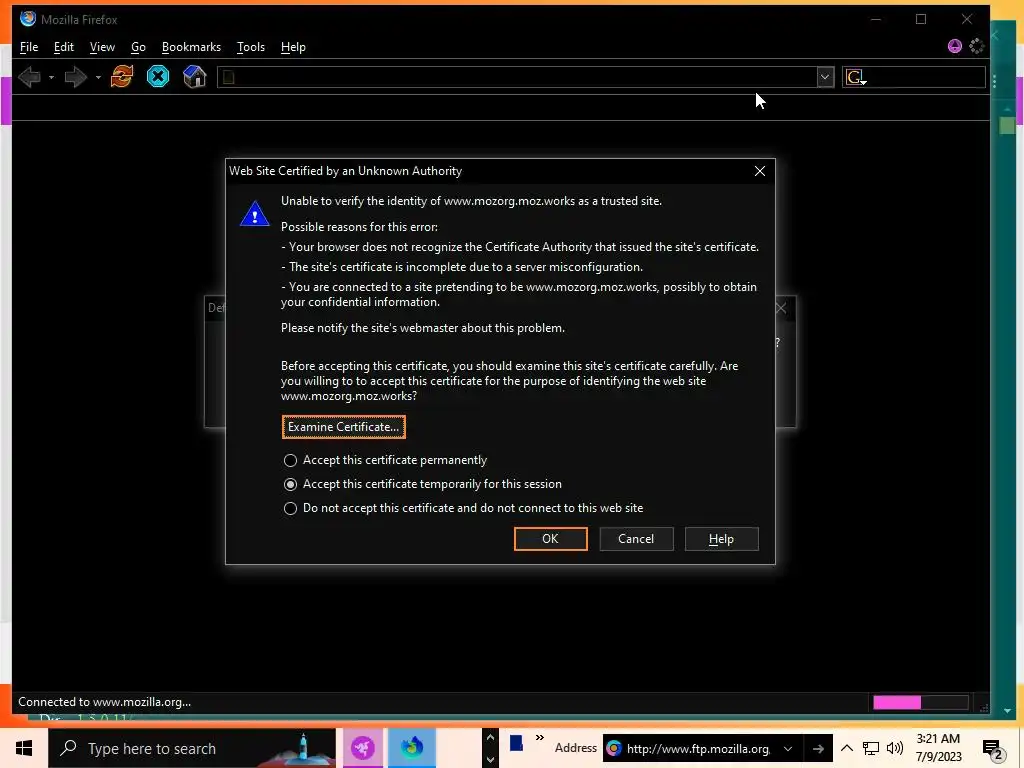Click the taskbar Address go arrow
This screenshot has height=768, width=1024.
coord(818,748)
